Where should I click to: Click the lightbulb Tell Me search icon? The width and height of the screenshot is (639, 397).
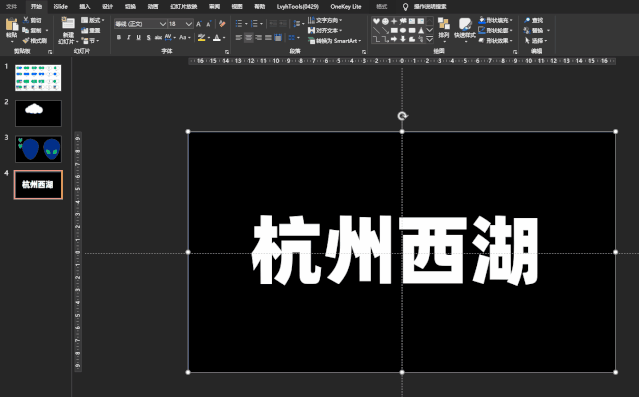pyautogui.click(x=405, y=7)
